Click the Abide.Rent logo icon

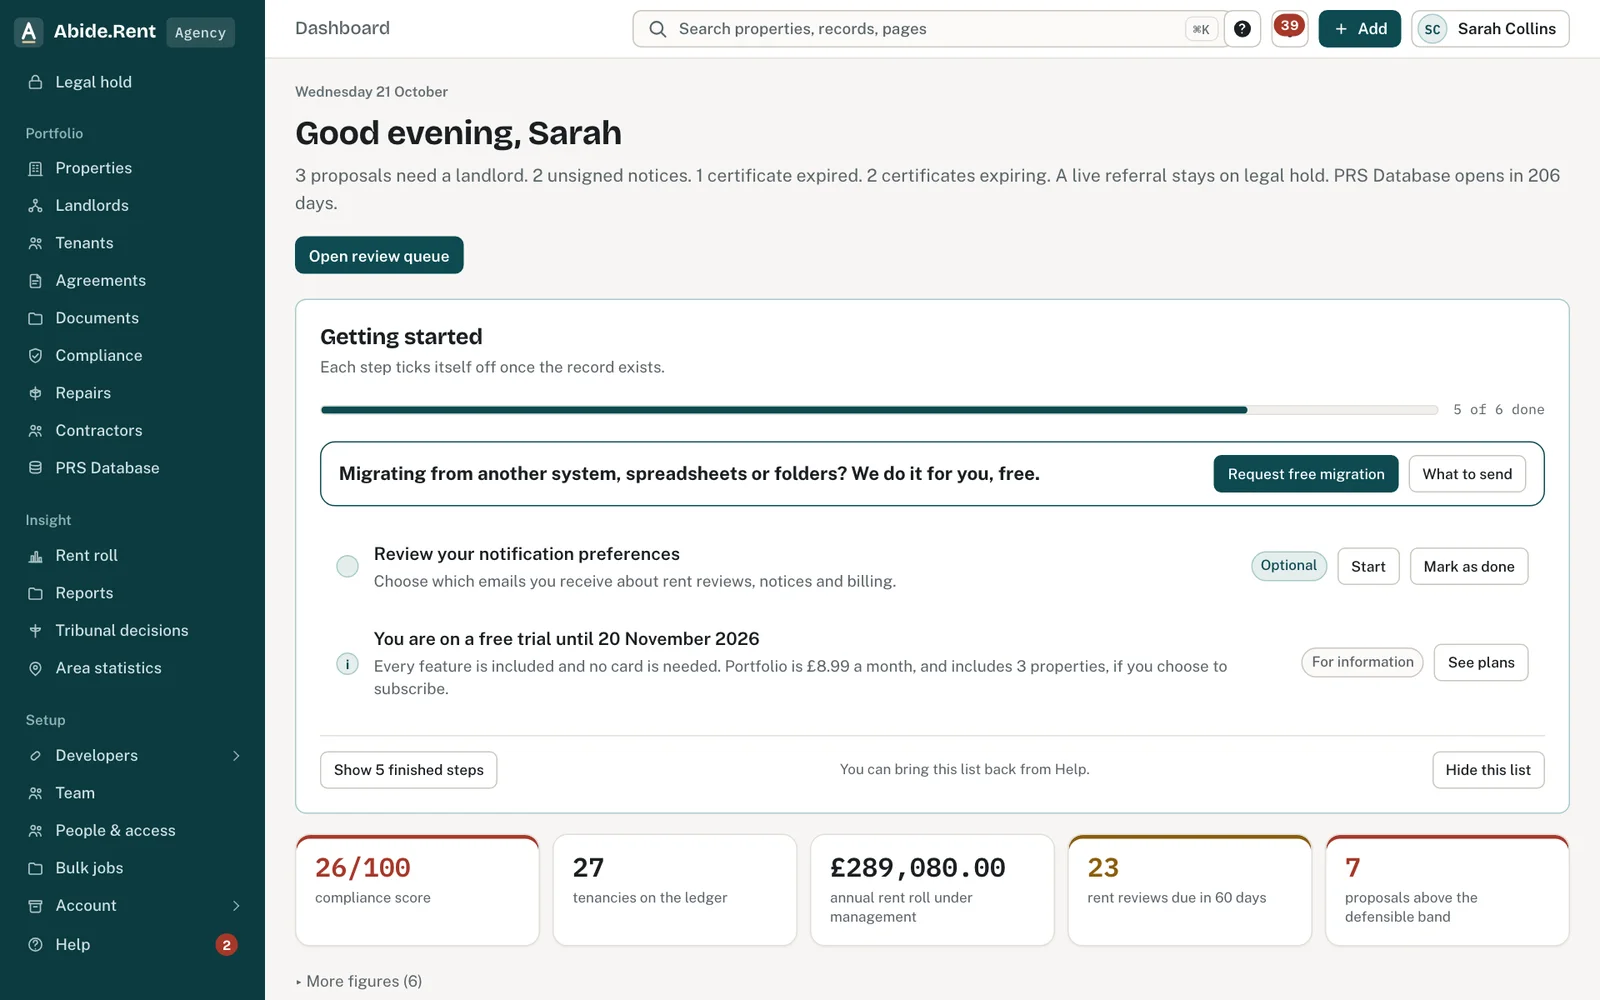click(x=29, y=32)
